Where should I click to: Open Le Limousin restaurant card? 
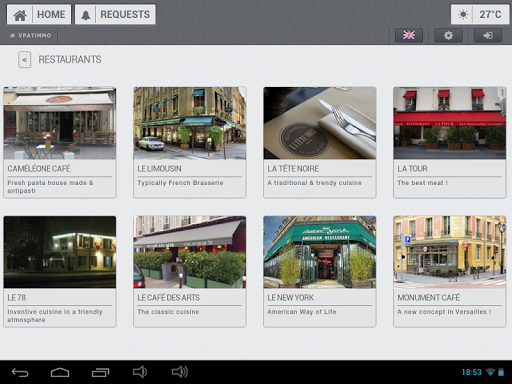(x=190, y=143)
